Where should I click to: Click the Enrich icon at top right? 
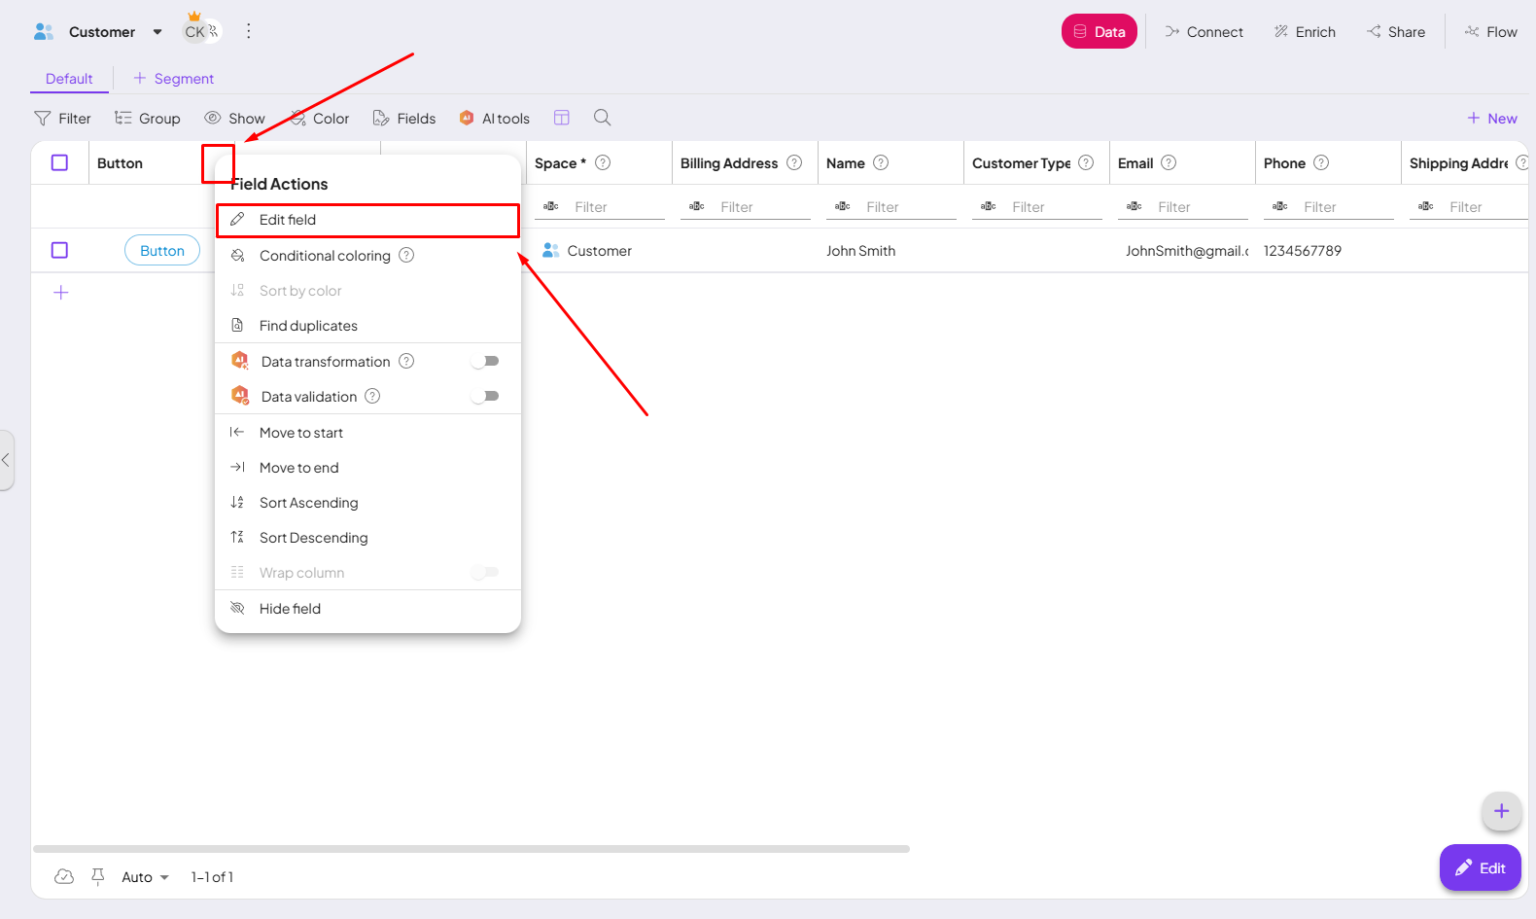tap(1303, 31)
